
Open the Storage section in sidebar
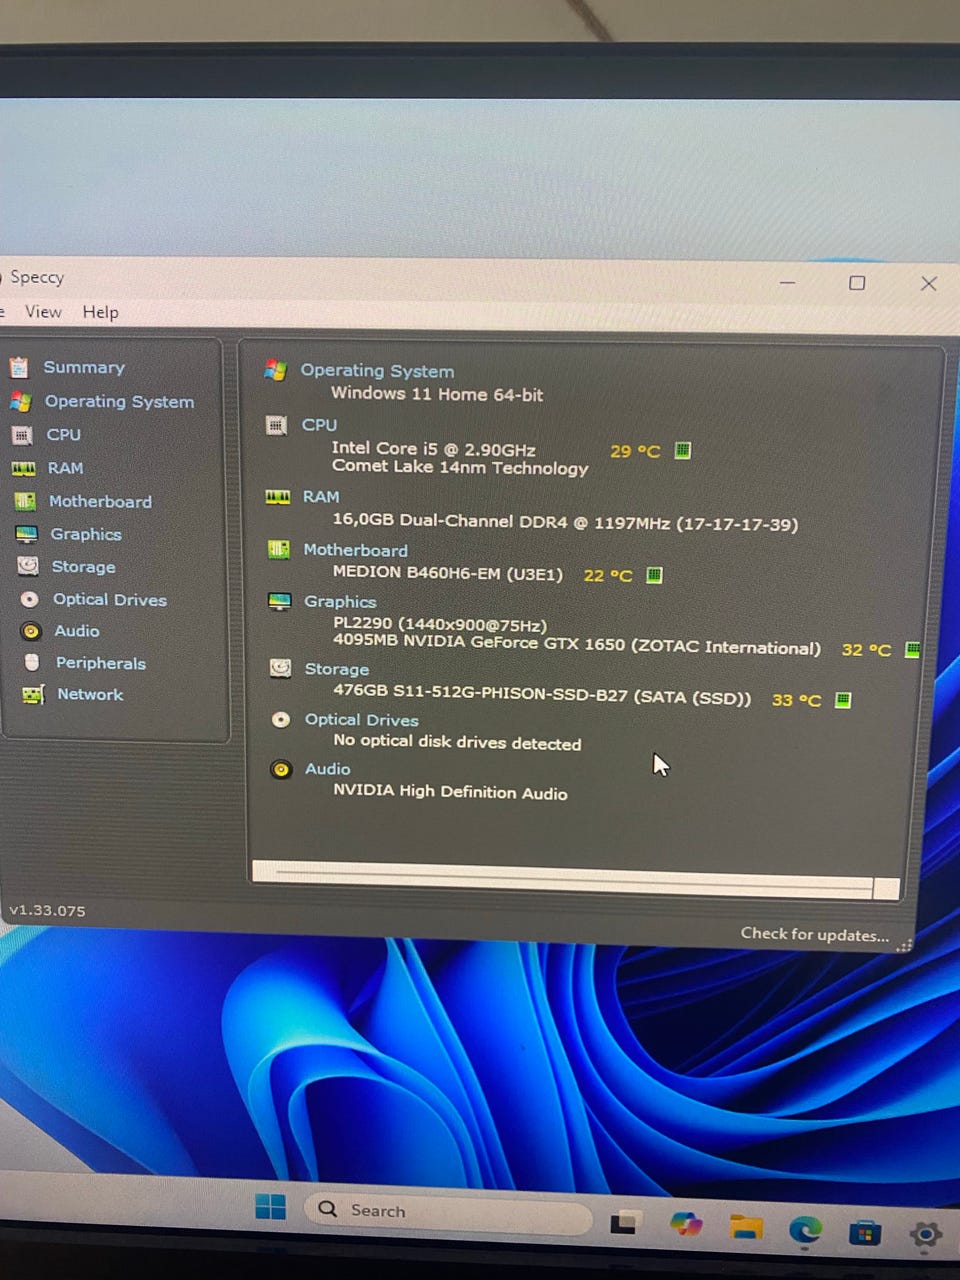click(83, 567)
